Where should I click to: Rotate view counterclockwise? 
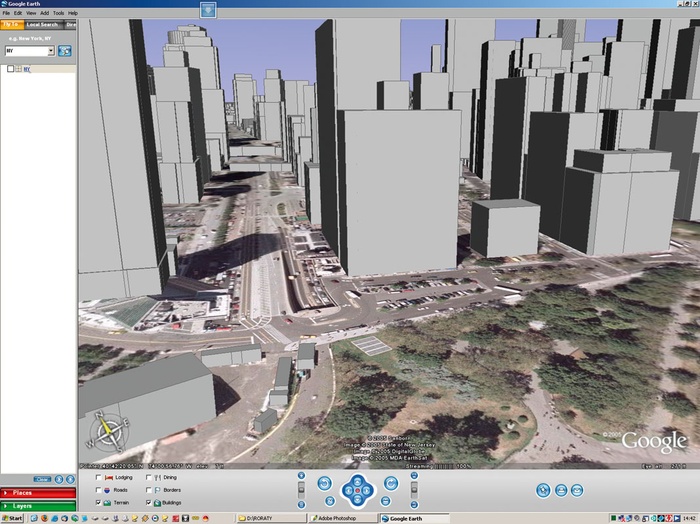point(325,483)
